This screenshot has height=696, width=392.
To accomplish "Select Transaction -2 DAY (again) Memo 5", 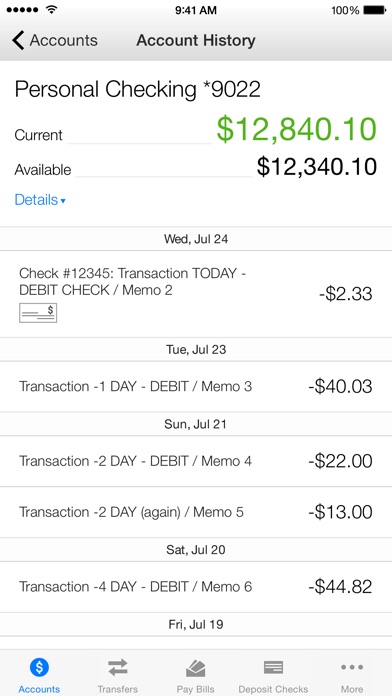I will (196, 512).
